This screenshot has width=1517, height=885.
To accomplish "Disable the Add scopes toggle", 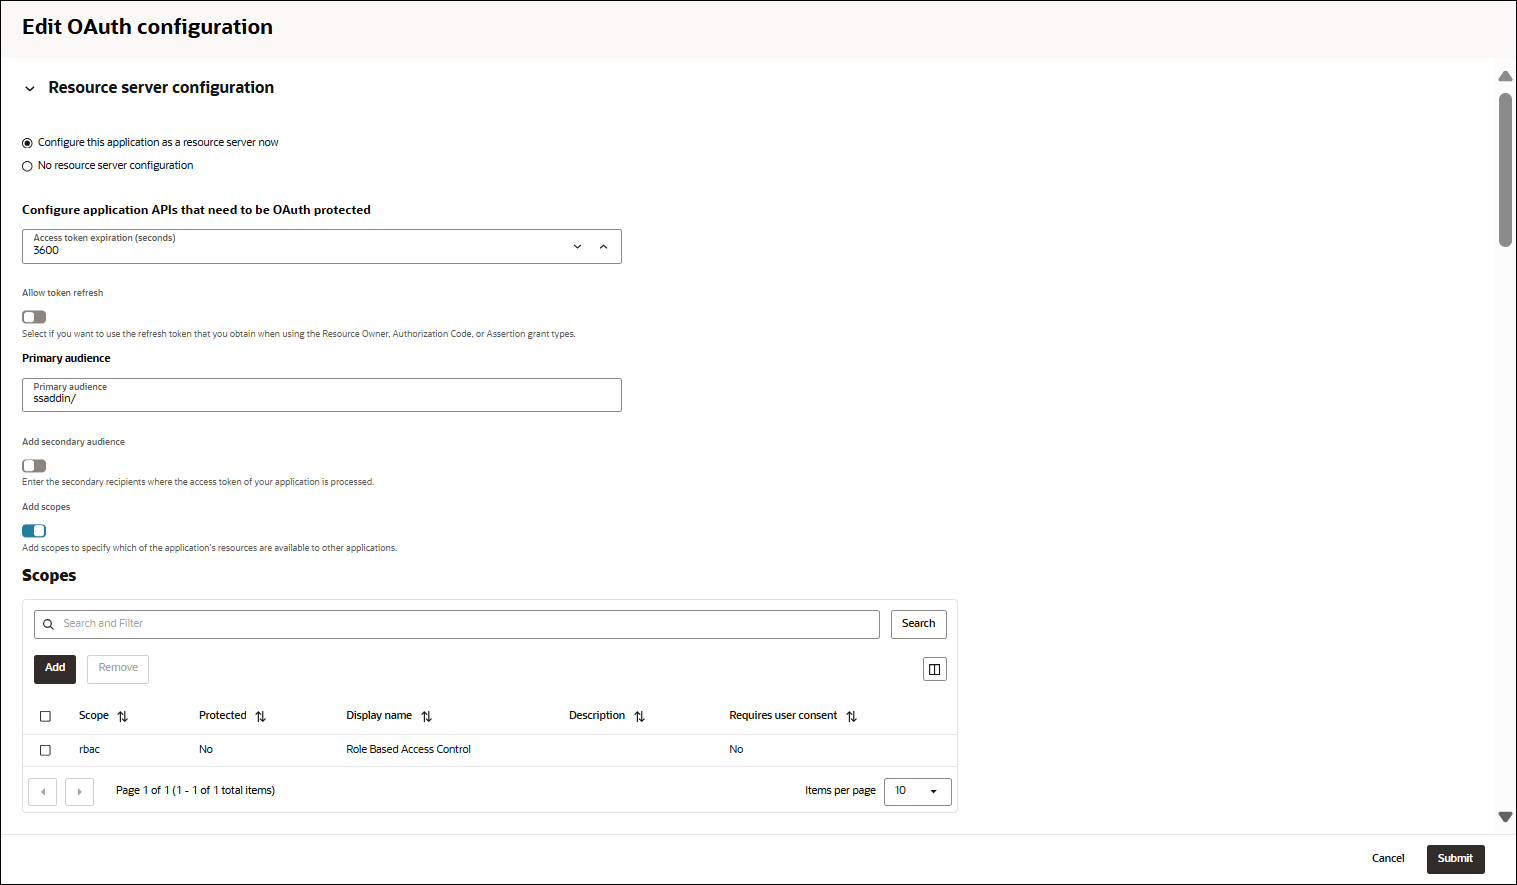I will coord(33,530).
